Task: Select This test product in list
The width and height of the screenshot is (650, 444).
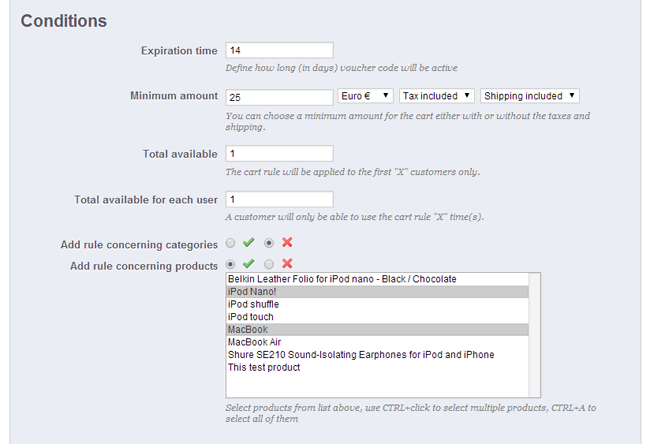Action: tap(377, 367)
